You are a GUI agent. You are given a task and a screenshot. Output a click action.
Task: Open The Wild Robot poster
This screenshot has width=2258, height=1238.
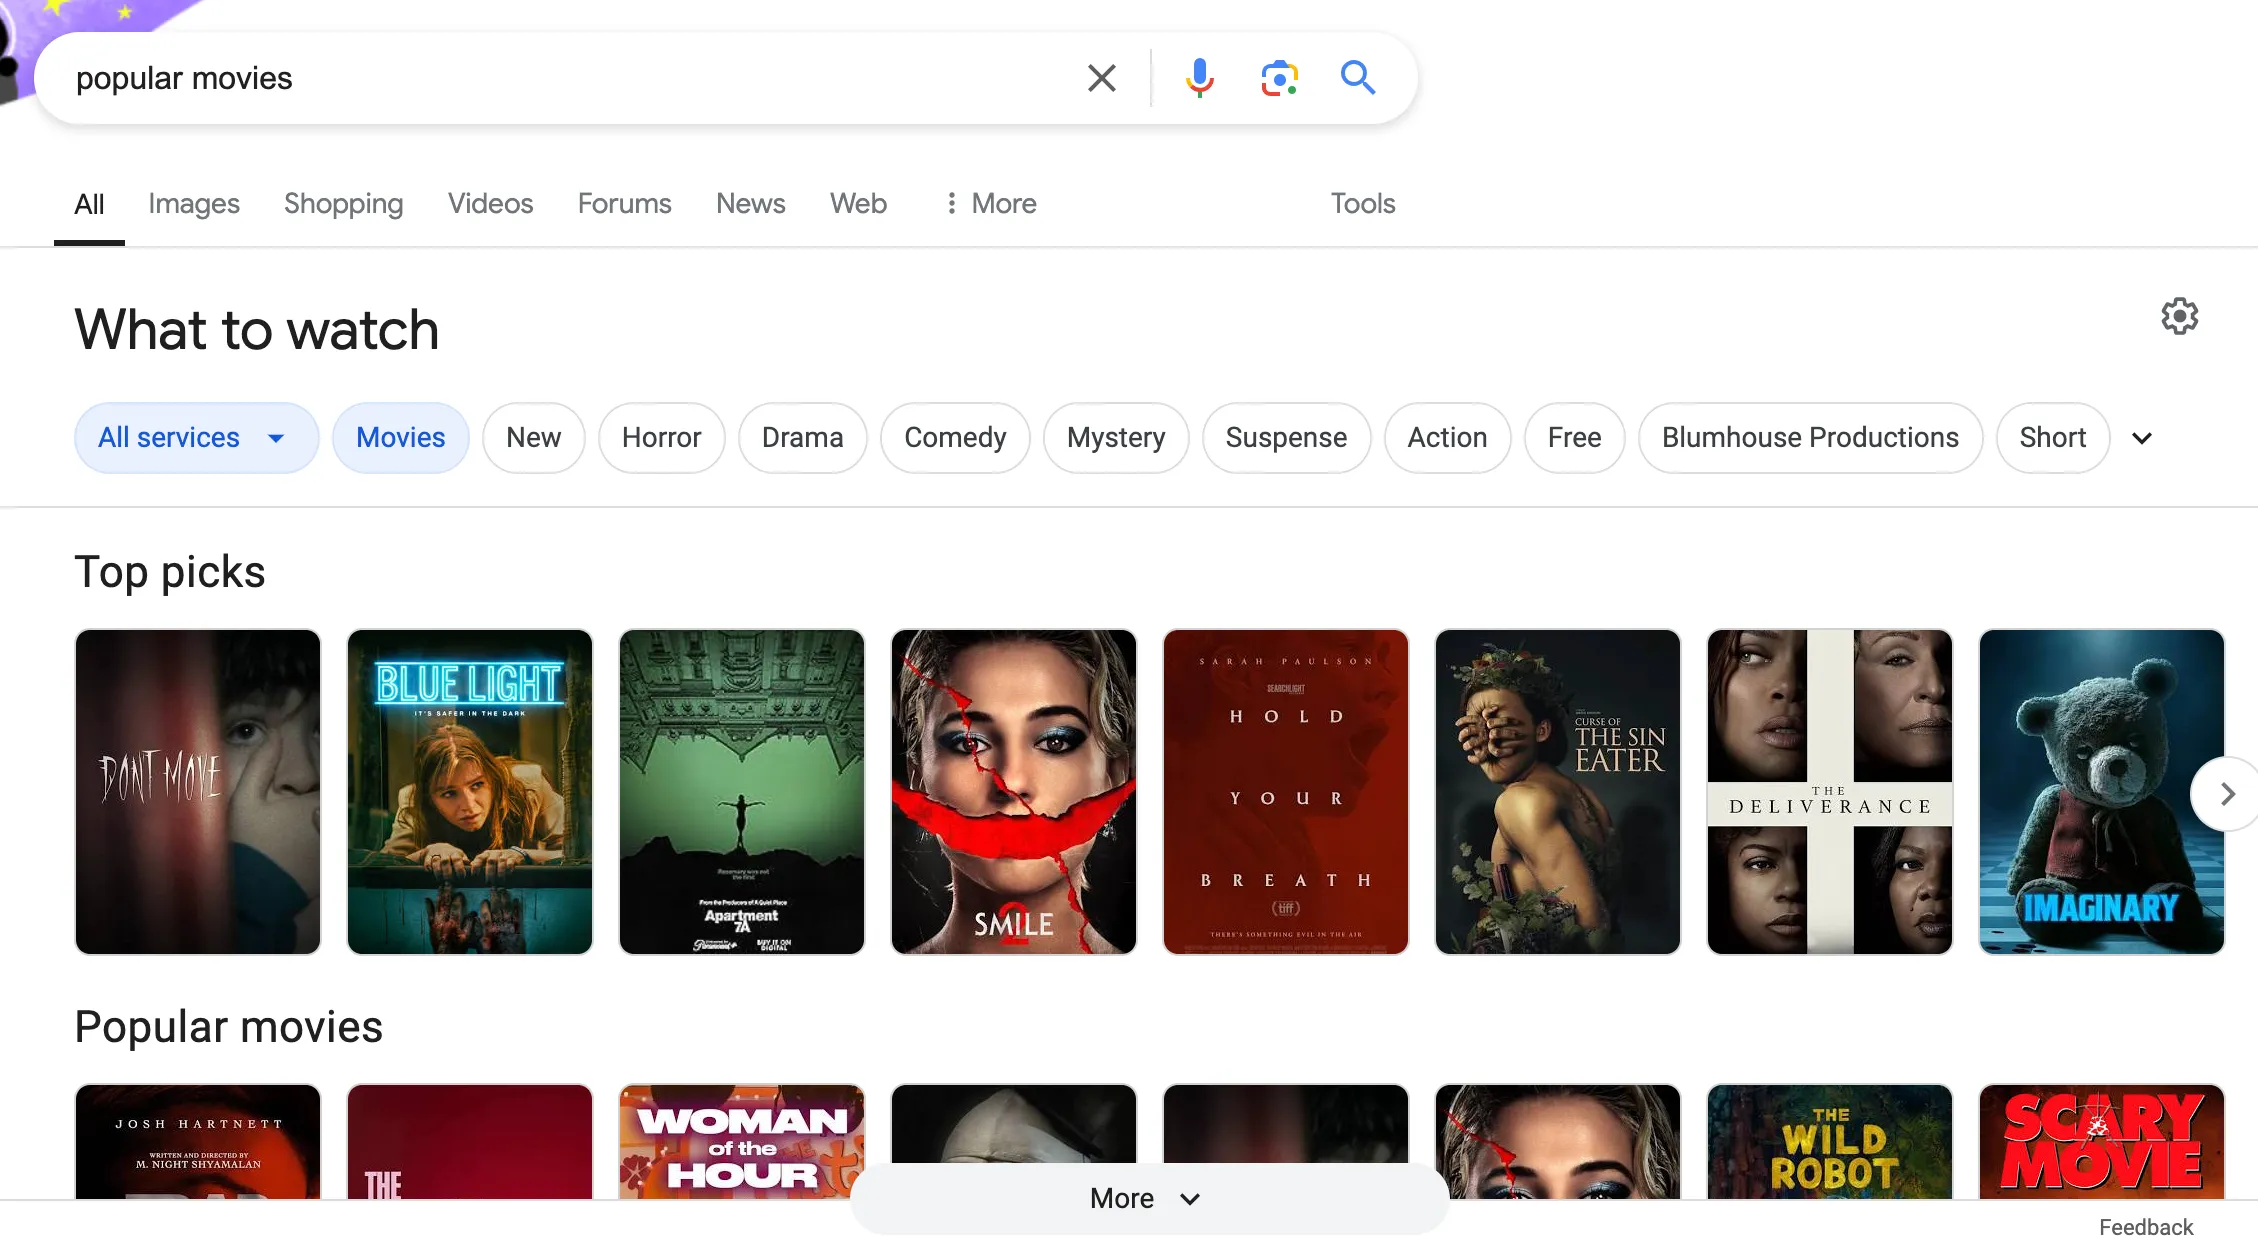click(1830, 1141)
